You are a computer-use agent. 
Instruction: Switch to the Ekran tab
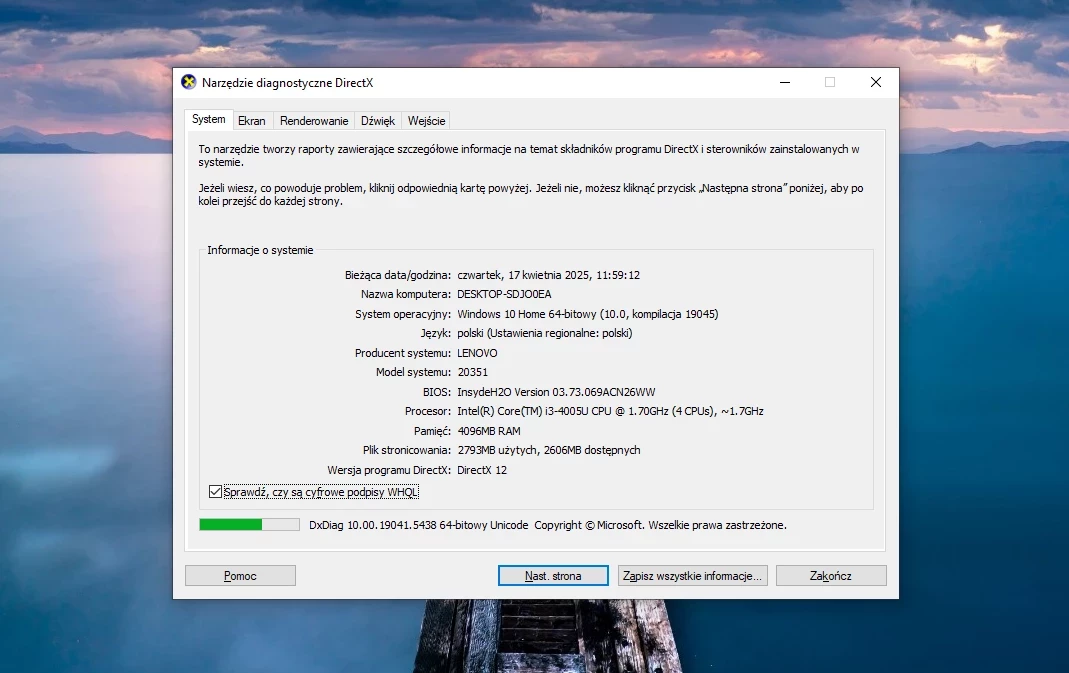(x=252, y=121)
